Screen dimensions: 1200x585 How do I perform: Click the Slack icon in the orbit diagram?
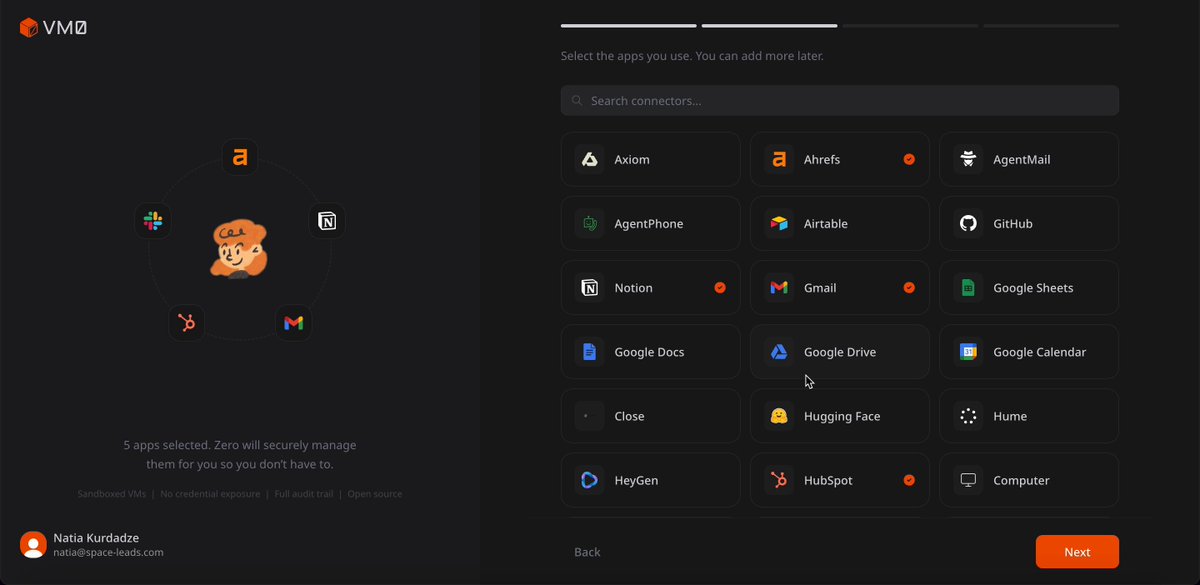pyautogui.click(x=153, y=220)
